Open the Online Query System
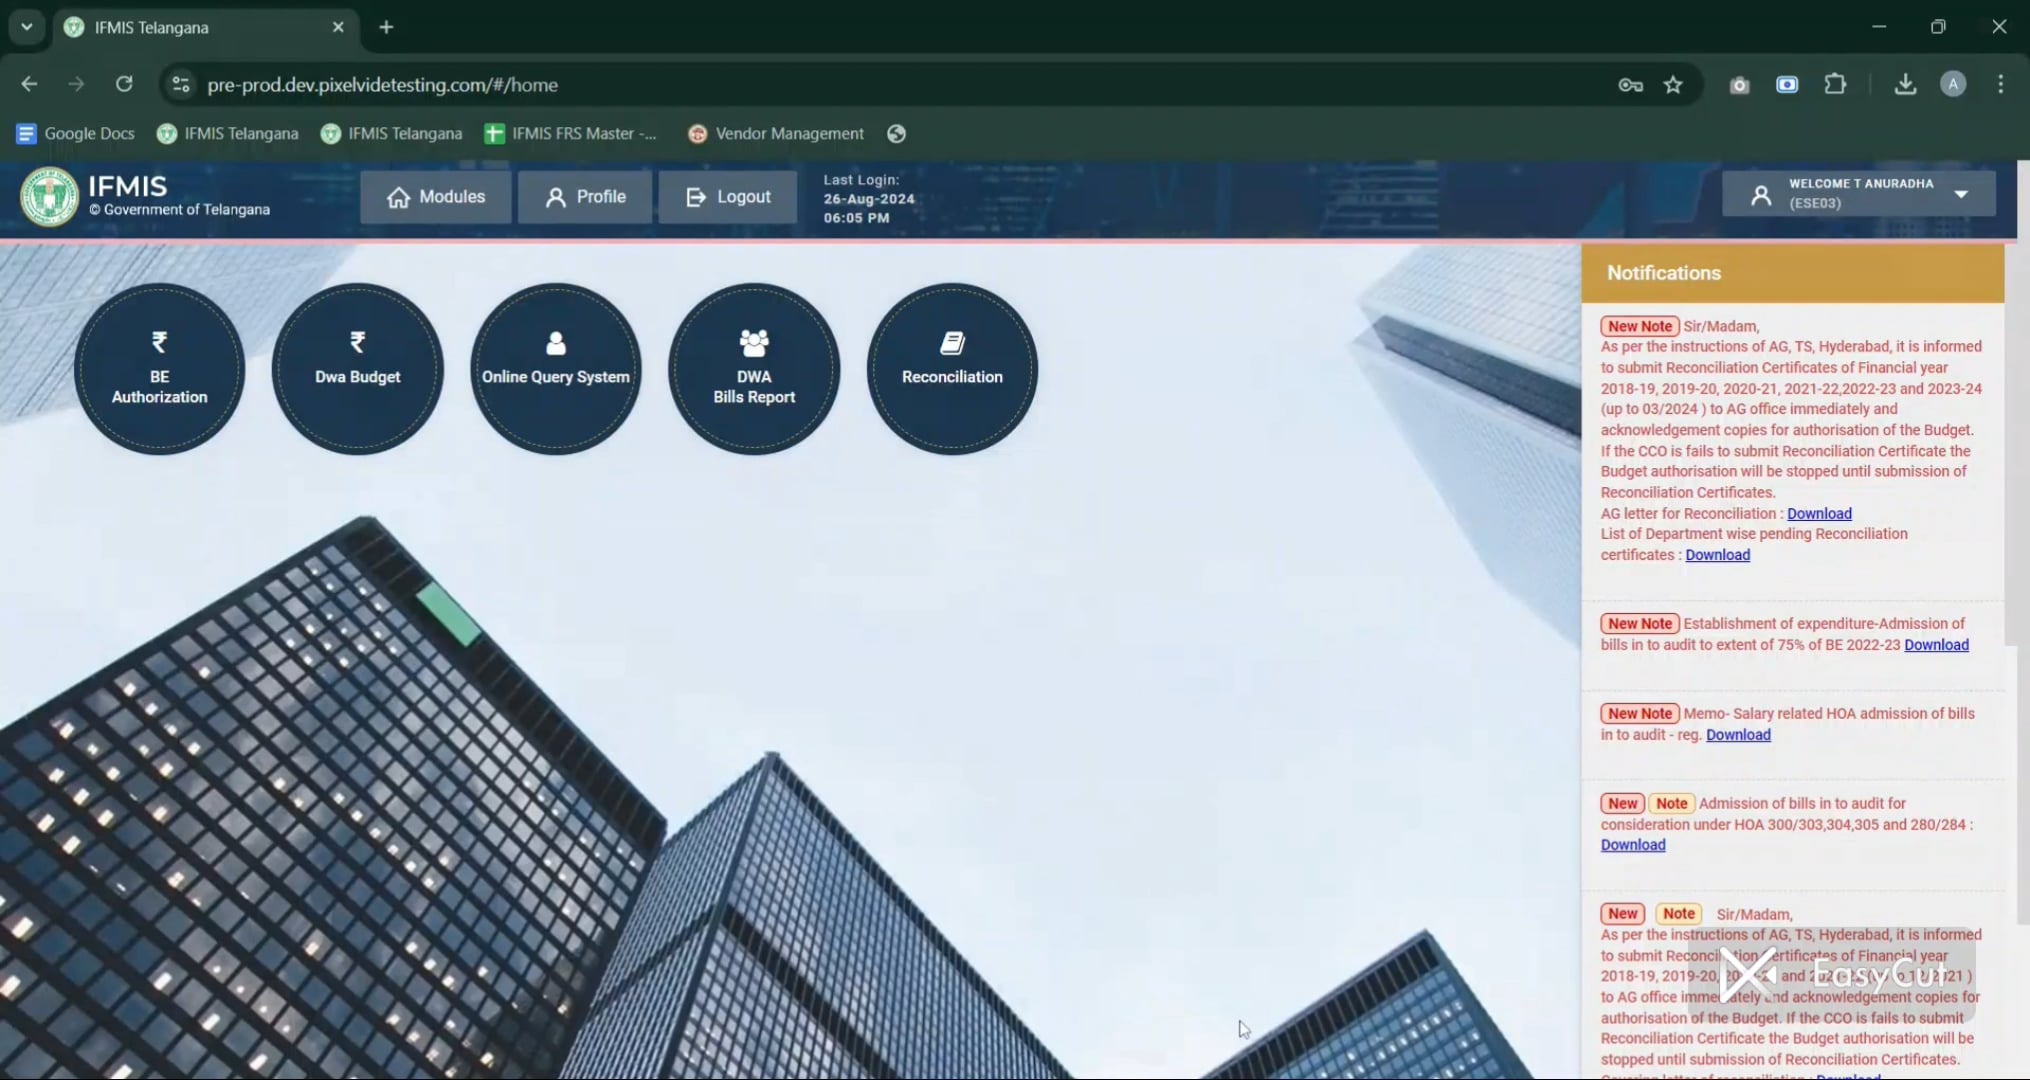This screenshot has width=2030, height=1080. tap(554, 368)
